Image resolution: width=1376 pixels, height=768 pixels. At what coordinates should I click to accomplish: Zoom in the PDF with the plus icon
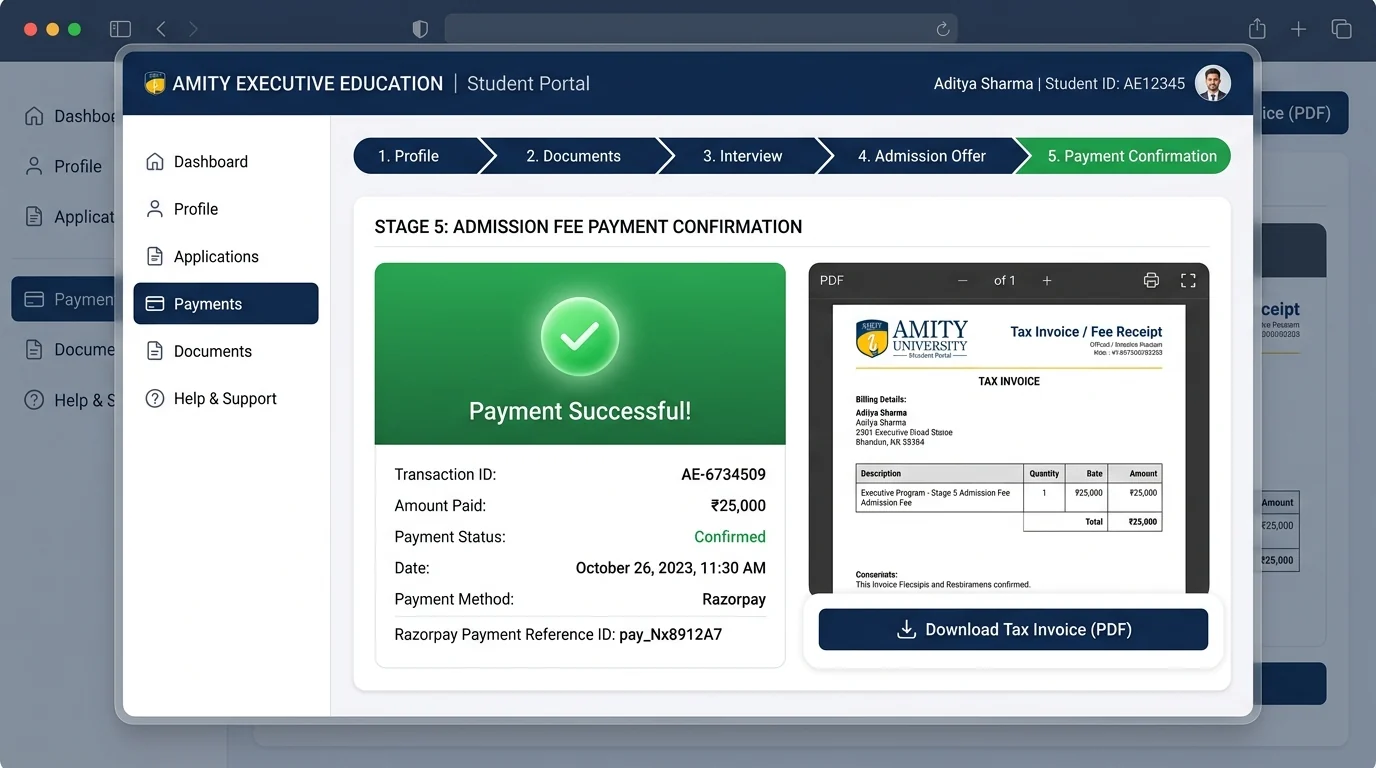point(1047,281)
